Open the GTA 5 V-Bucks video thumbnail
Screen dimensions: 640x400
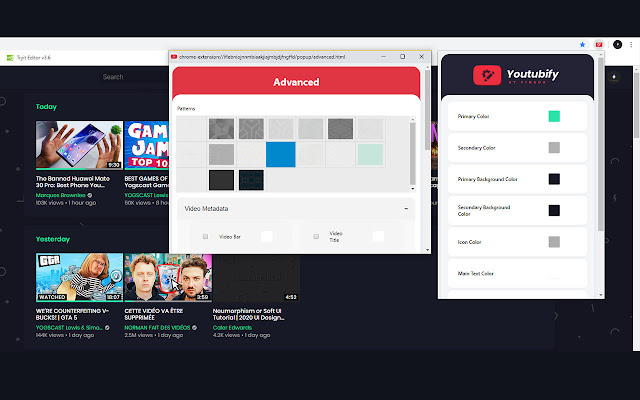(79, 277)
